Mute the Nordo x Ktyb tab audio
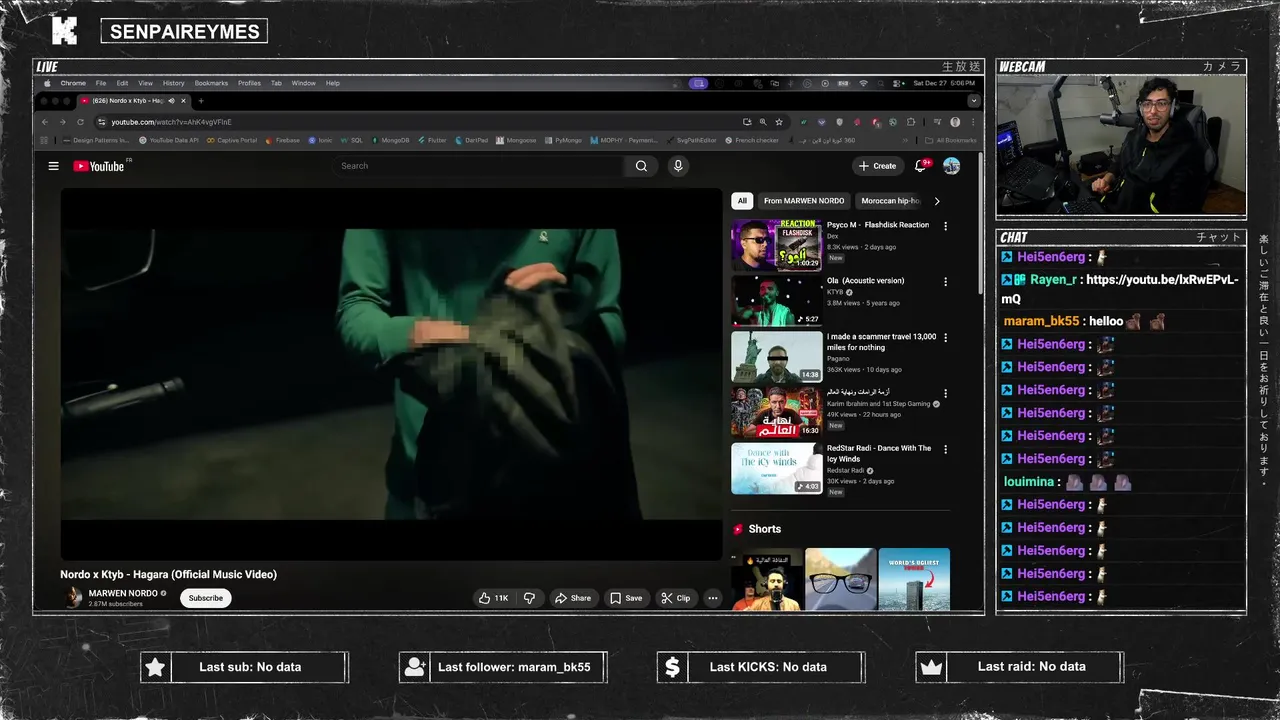 pyautogui.click(x=171, y=101)
